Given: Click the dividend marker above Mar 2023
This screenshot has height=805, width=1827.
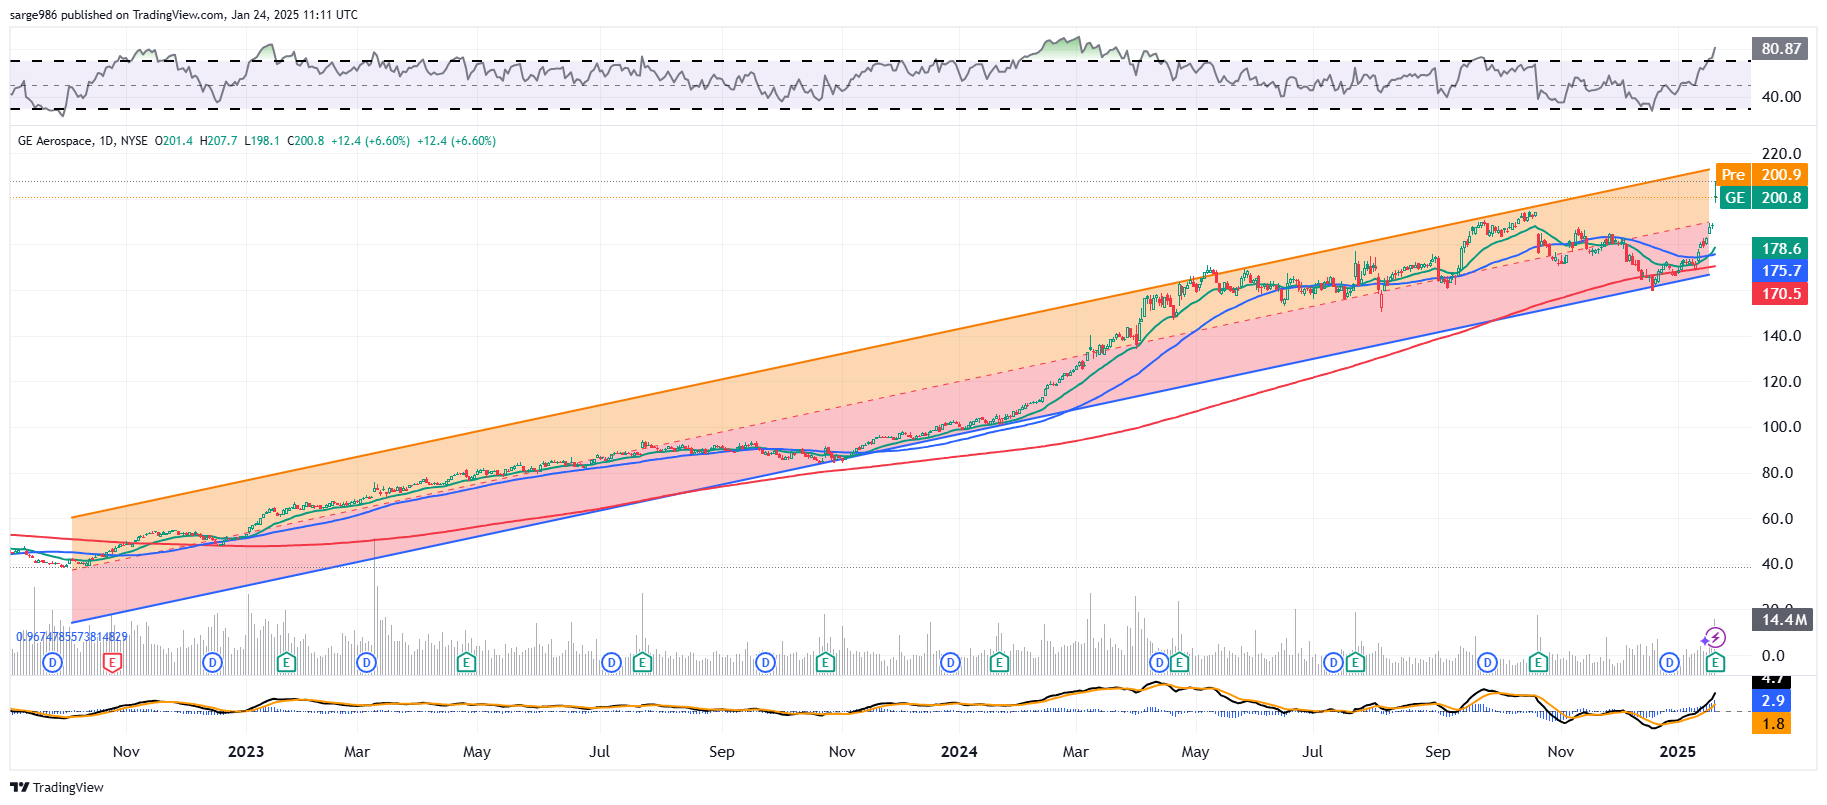Looking at the screenshot, I should click(x=366, y=662).
